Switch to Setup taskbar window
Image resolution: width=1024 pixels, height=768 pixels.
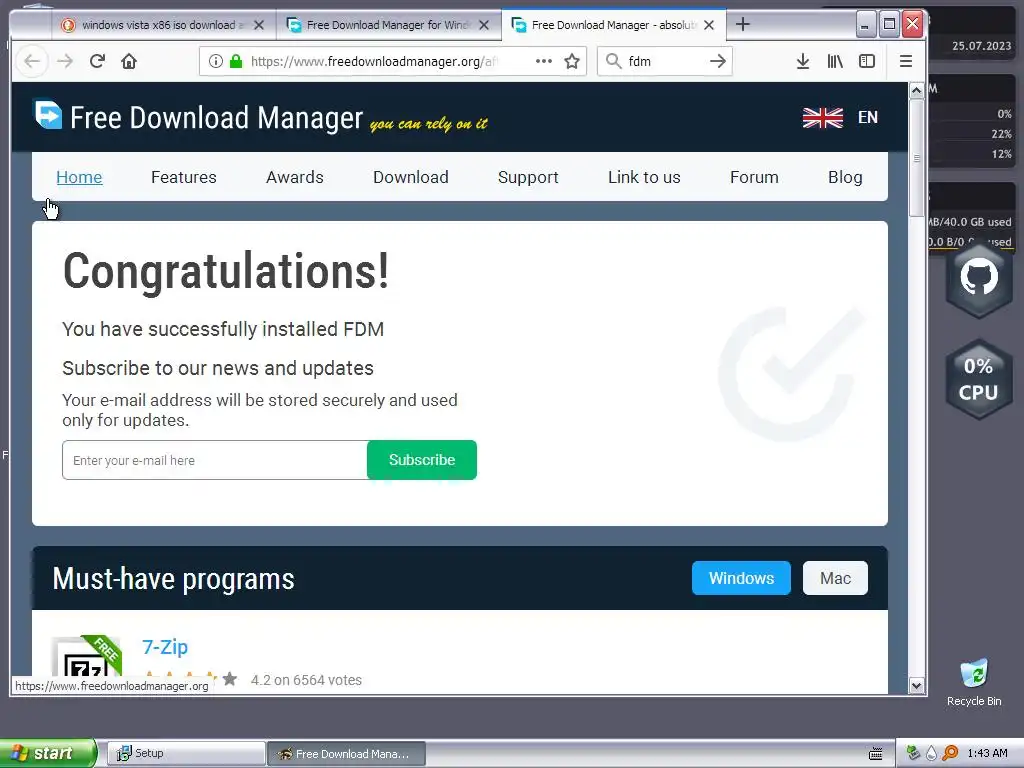click(186, 754)
